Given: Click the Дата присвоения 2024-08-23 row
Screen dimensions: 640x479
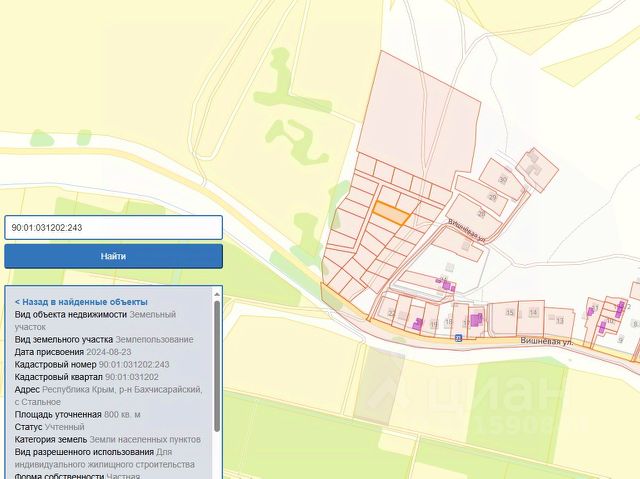Looking at the screenshot, I should [73, 352].
